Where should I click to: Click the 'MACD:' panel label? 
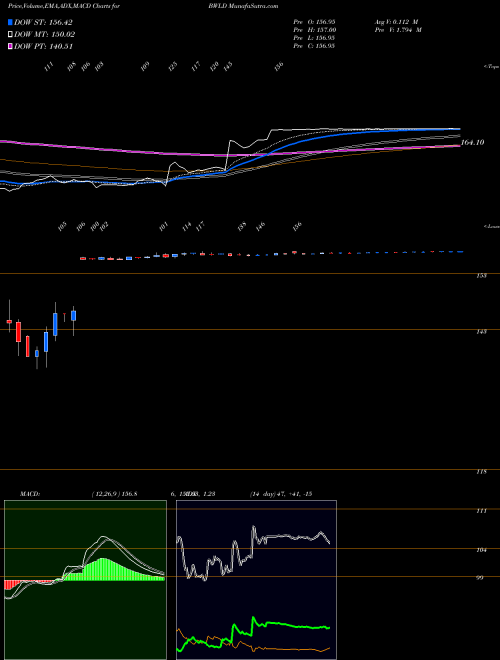29,494
